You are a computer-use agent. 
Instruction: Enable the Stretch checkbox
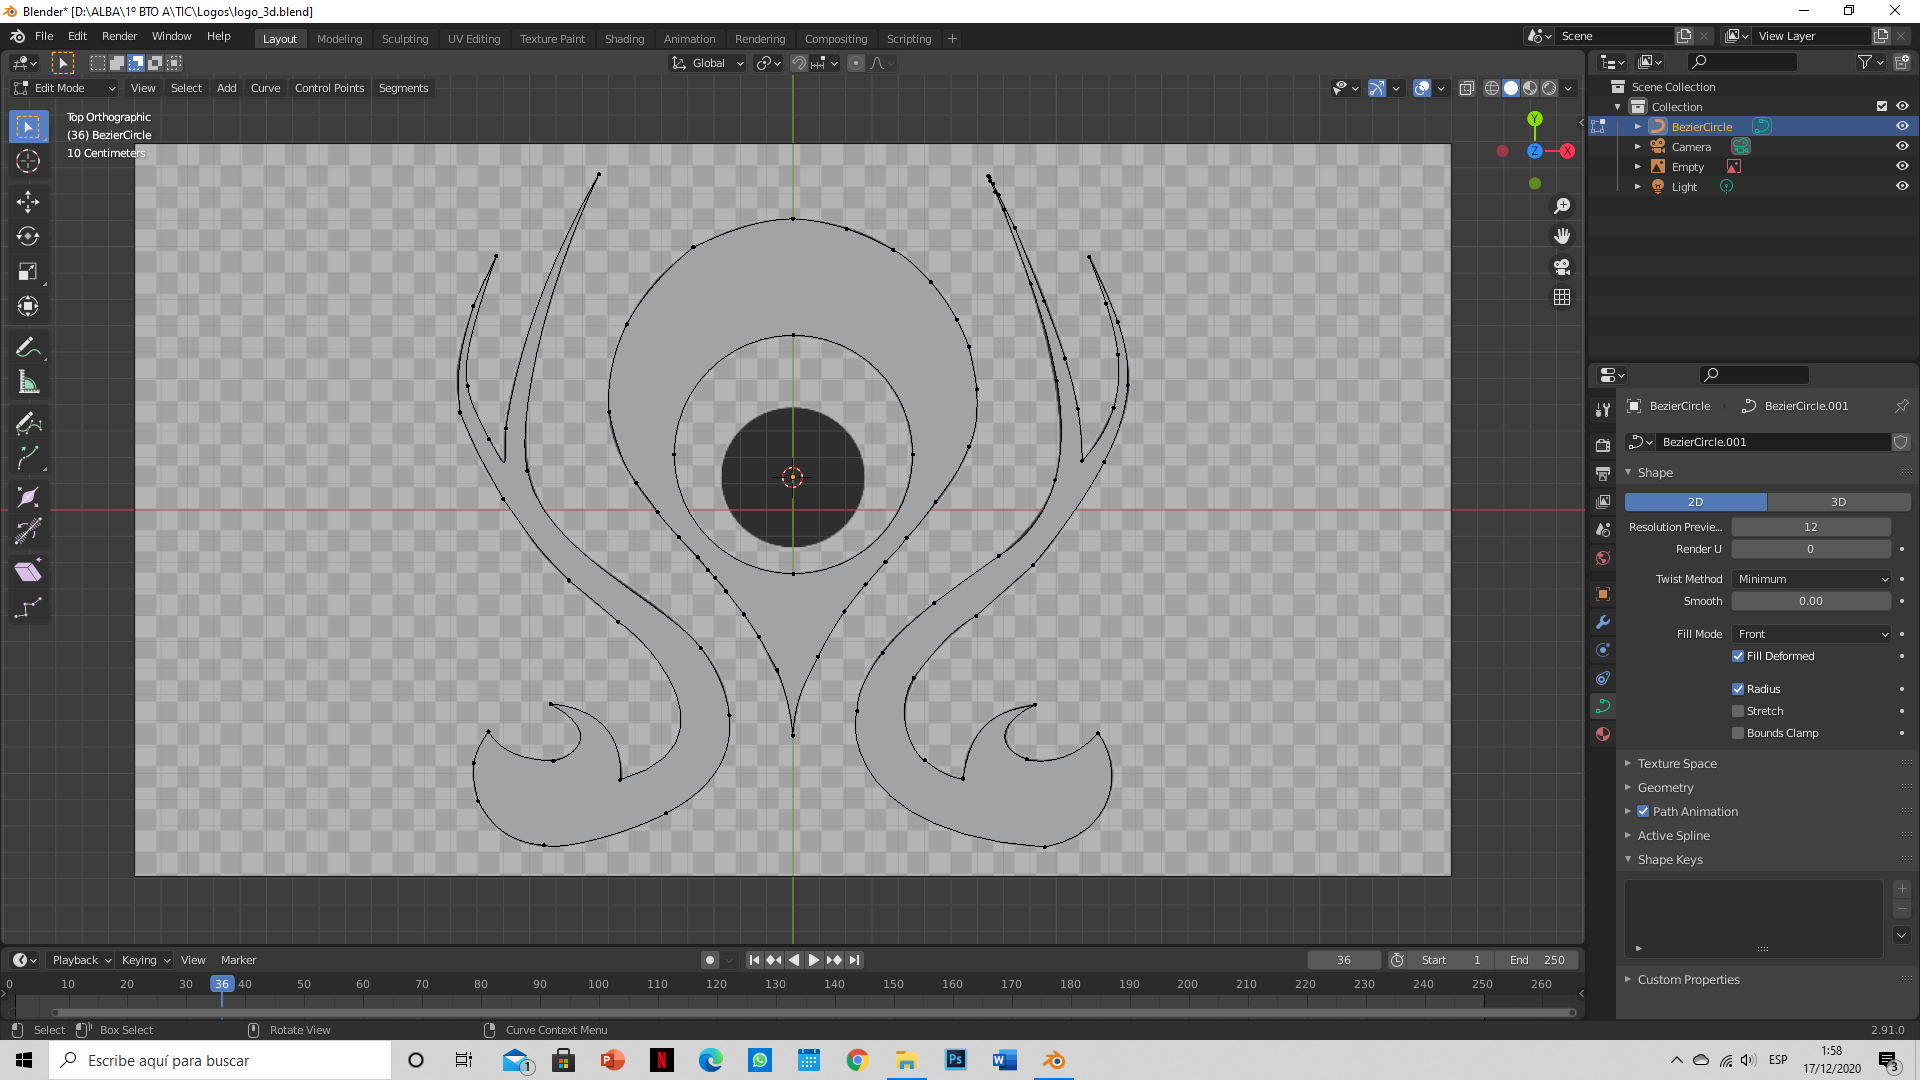tap(1738, 711)
